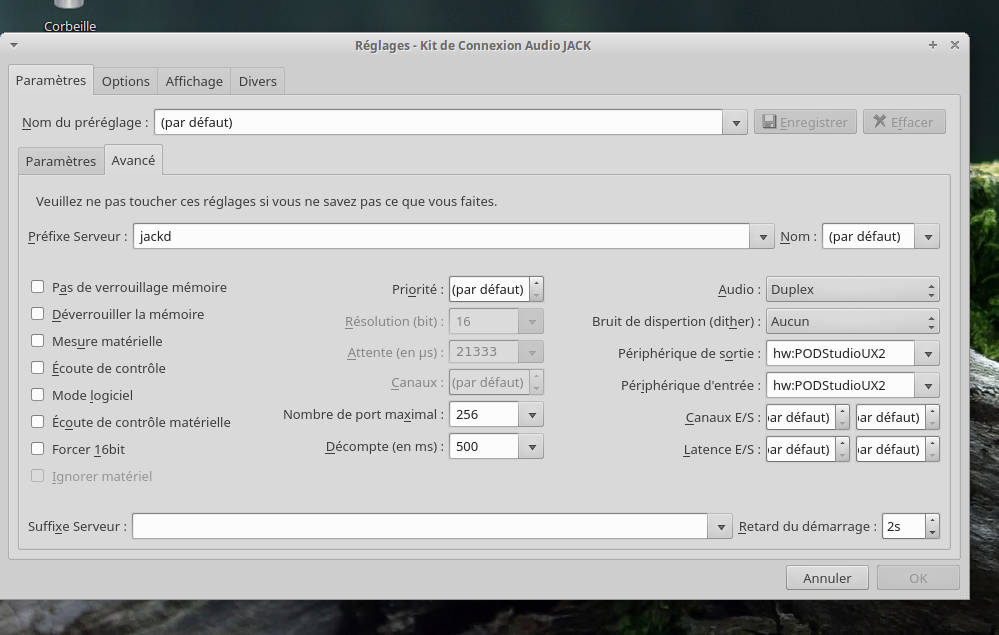Expand the Préfixe Serveur dropdown arrow
The image size is (999, 635).
click(762, 236)
